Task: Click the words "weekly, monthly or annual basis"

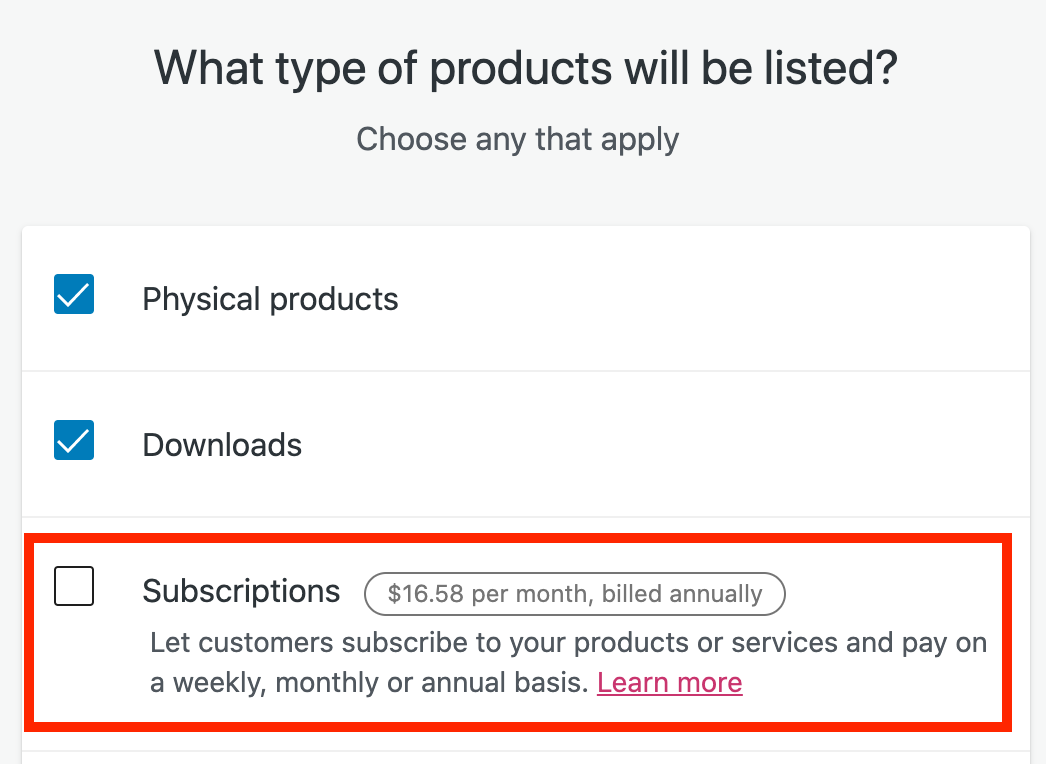Action: pos(380,683)
